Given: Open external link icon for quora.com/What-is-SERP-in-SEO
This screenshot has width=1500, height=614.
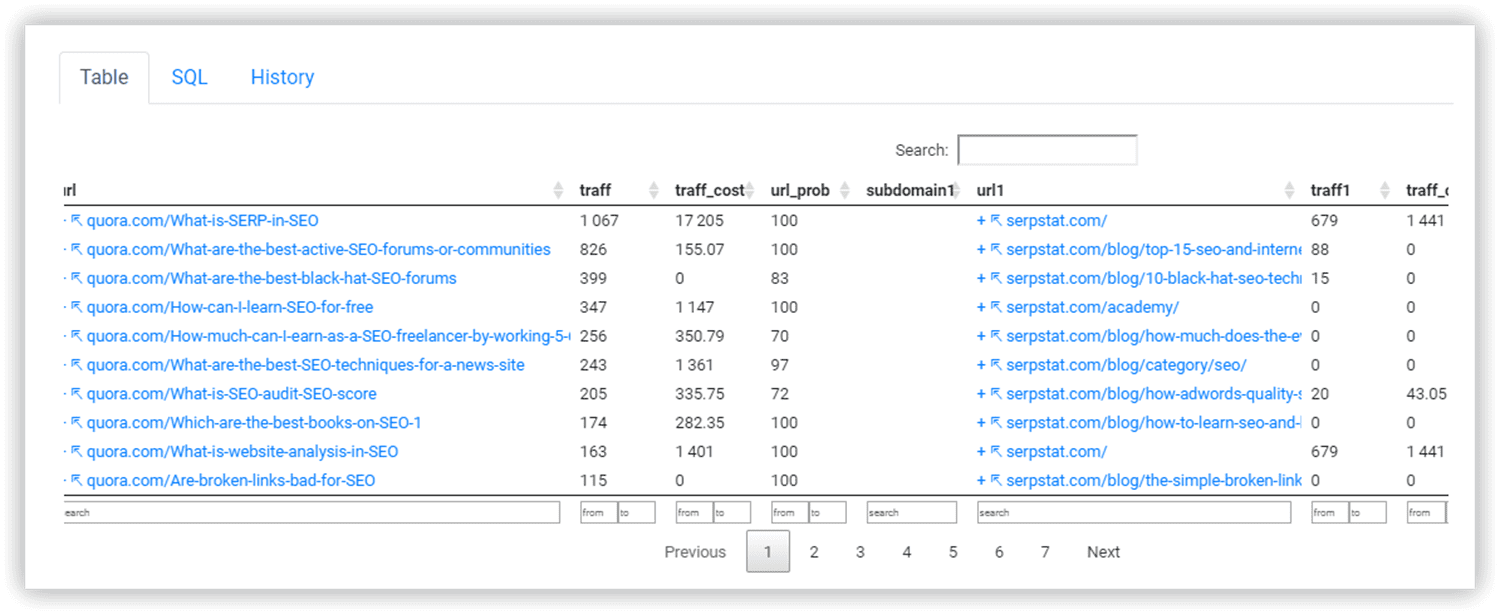Looking at the screenshot, I should 76,221.
